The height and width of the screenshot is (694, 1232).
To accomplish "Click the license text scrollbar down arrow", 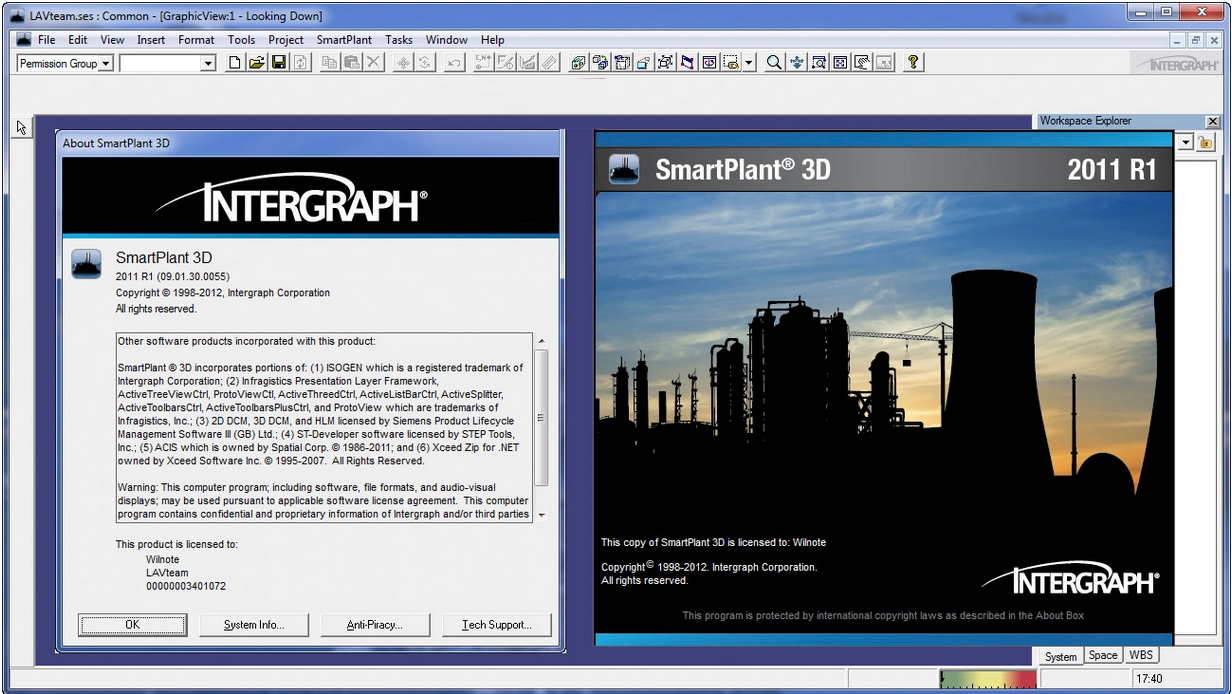I will point(542,514).
